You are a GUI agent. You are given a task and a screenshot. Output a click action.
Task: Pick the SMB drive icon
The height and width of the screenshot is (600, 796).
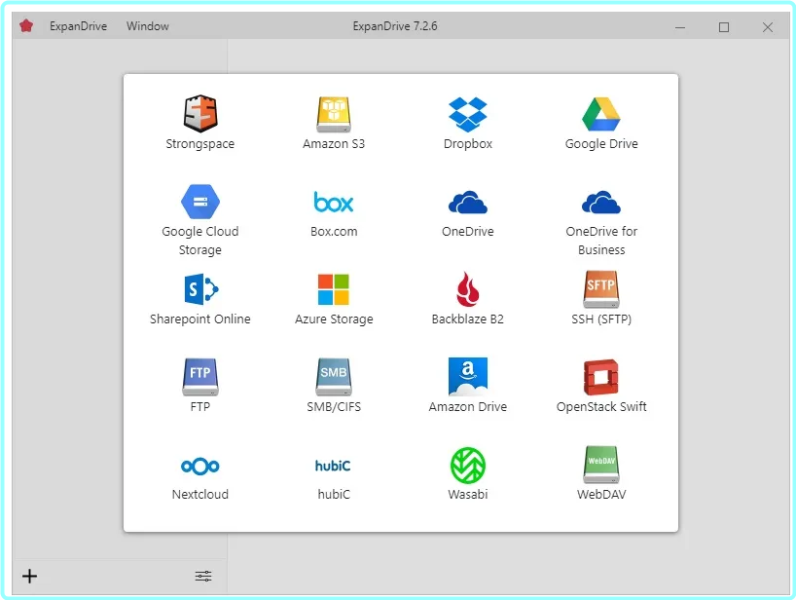click(x=334, y=377)
